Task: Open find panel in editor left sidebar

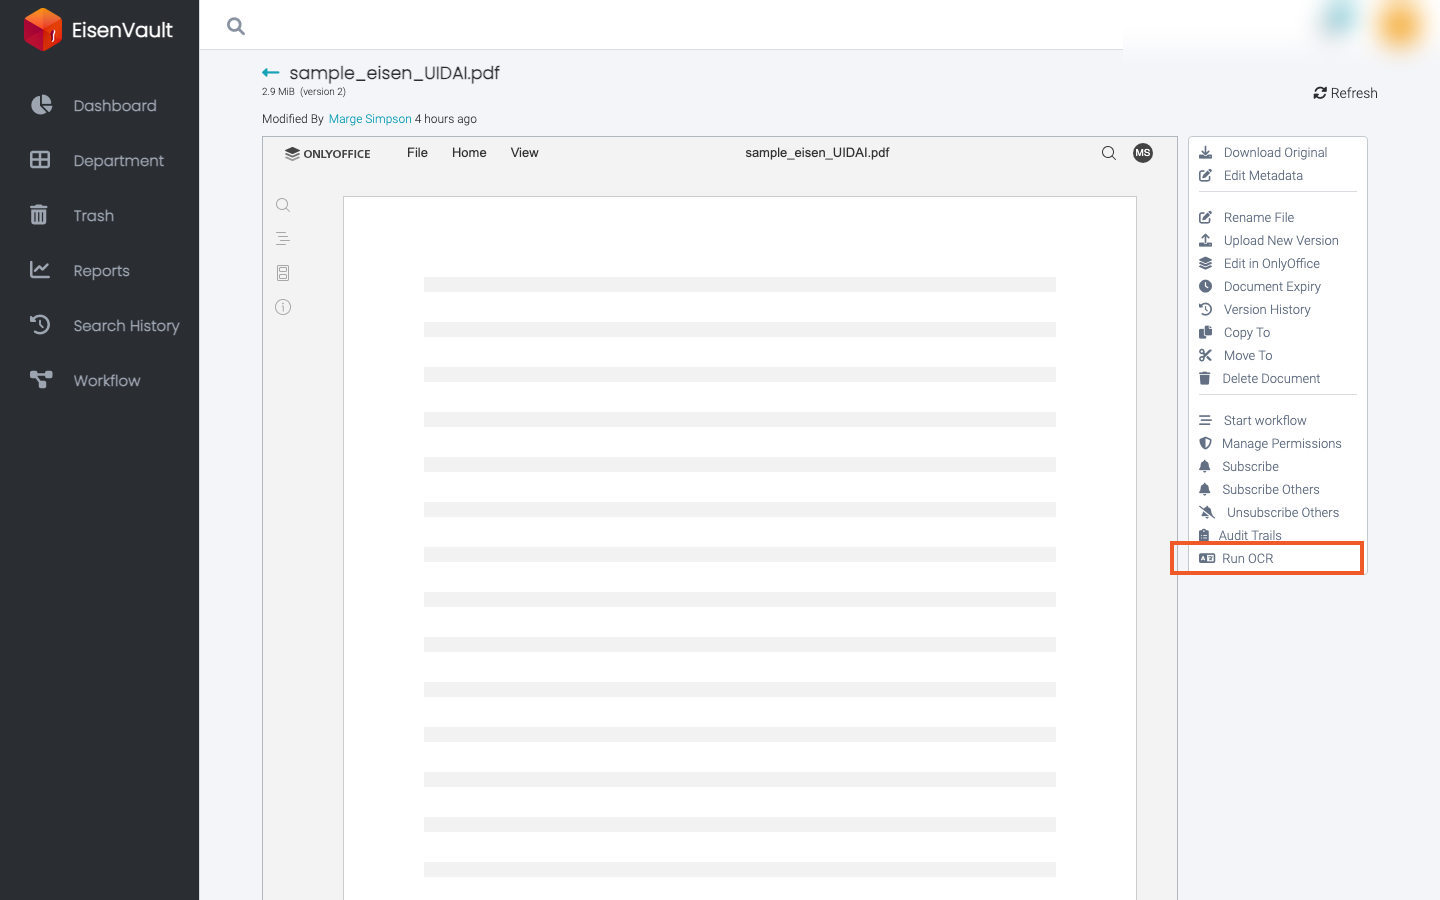Action: click(283, 205)
